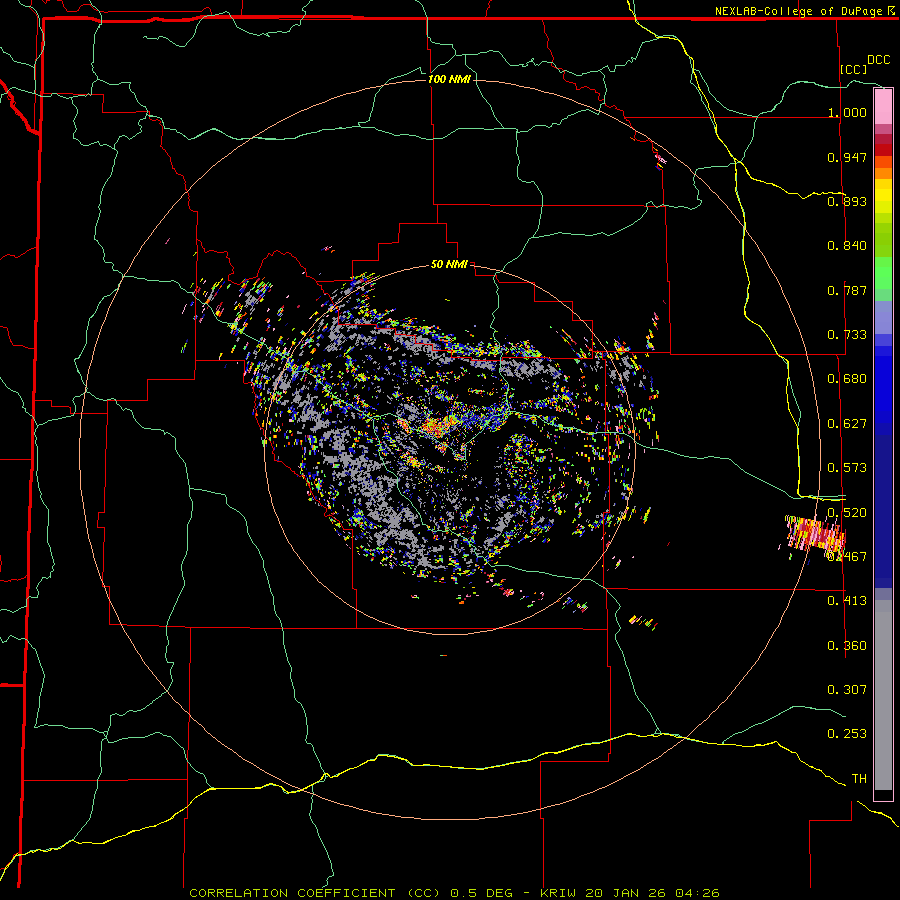The height and width of the screenshot is (900, 900).
Task: Click the 0.5 DEG elevation text
Action: click(x=481, y=893)
